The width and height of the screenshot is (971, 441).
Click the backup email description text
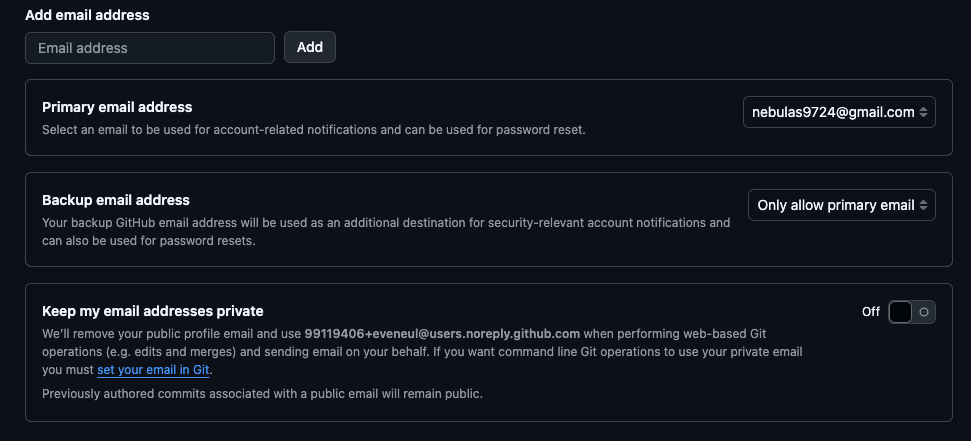point(386,232)
